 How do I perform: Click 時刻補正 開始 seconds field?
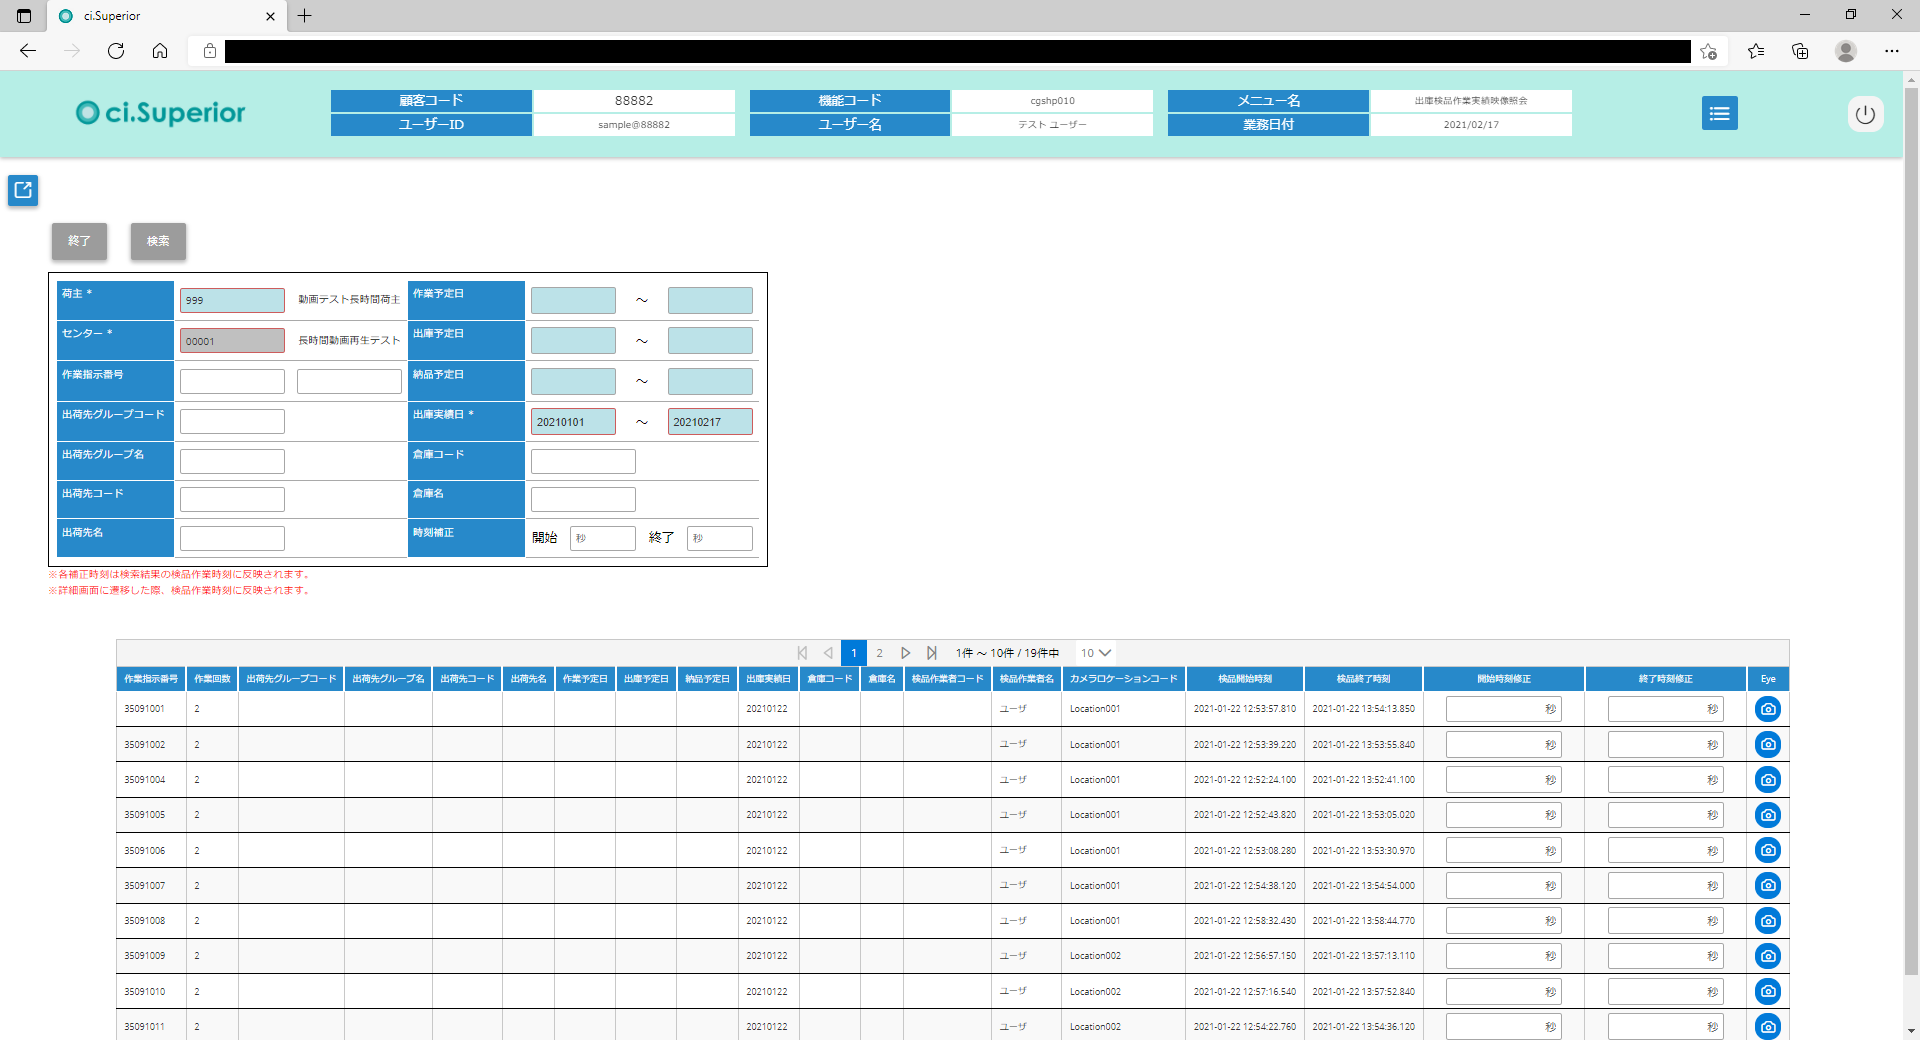[603, 538]
